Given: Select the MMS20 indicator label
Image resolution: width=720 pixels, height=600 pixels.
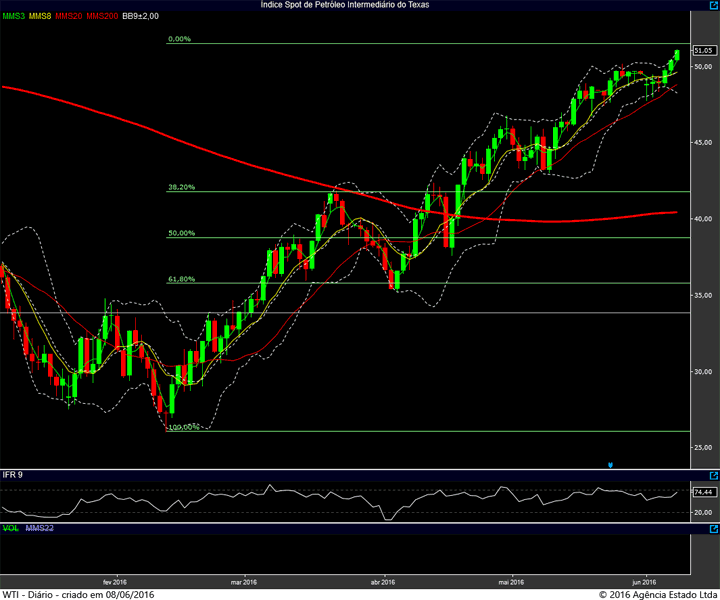Looking at the screenshot, I should (68, 16).
